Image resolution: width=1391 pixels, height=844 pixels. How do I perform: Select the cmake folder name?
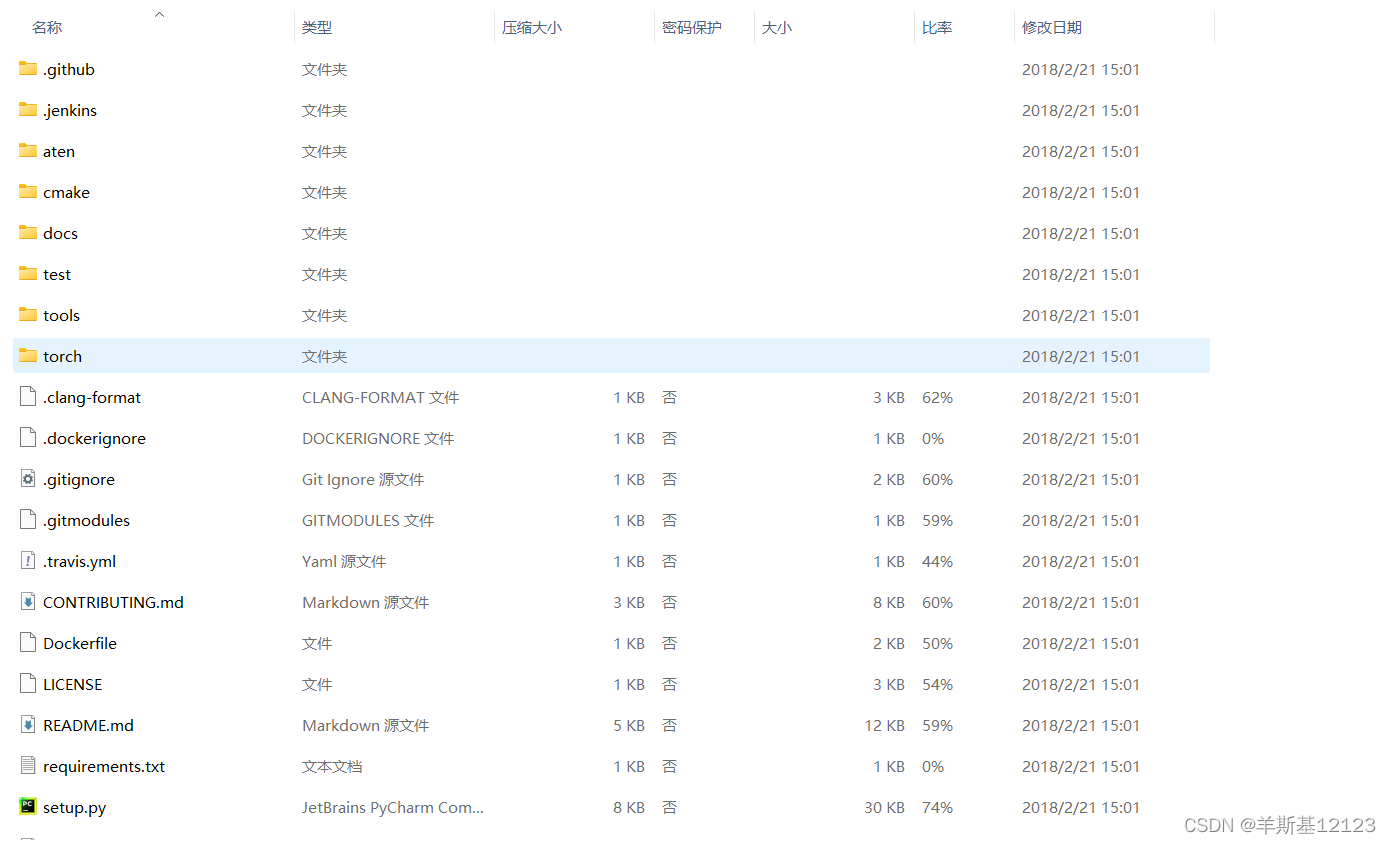pyautogui.click(x=66, y=192)
